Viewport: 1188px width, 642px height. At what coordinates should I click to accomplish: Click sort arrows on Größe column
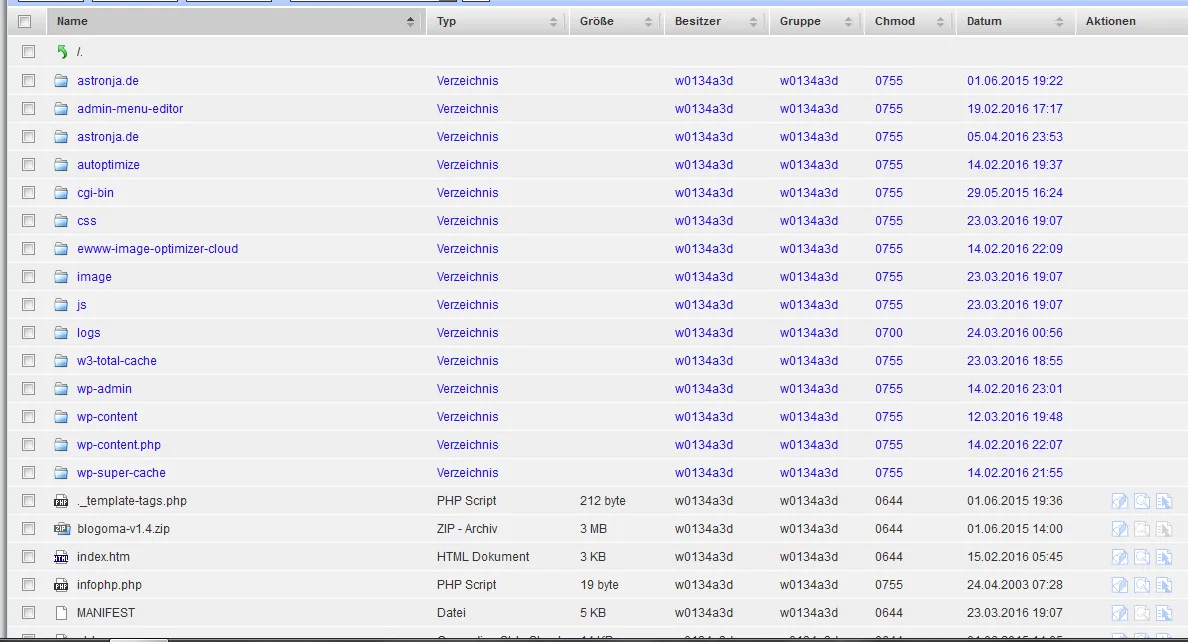(x=648, y=21)
